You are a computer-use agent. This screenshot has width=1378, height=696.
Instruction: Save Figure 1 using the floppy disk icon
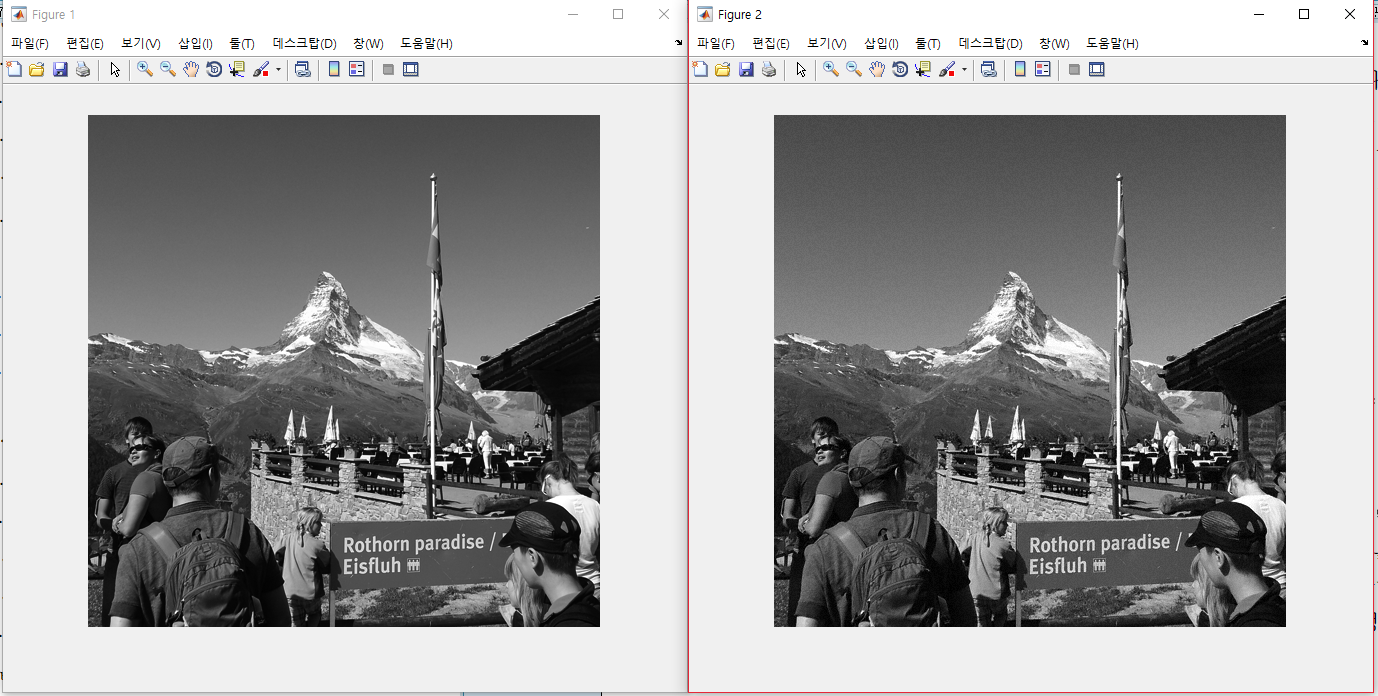point(60,70)
